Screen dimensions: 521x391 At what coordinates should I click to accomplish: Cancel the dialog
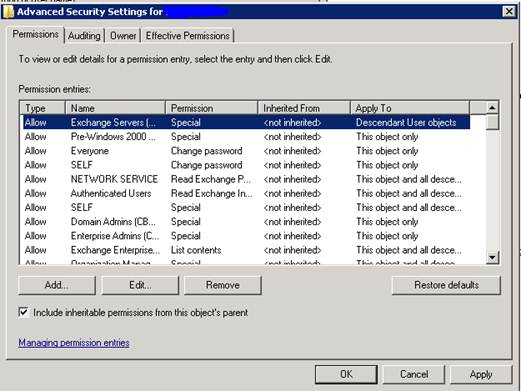point(414,374)
